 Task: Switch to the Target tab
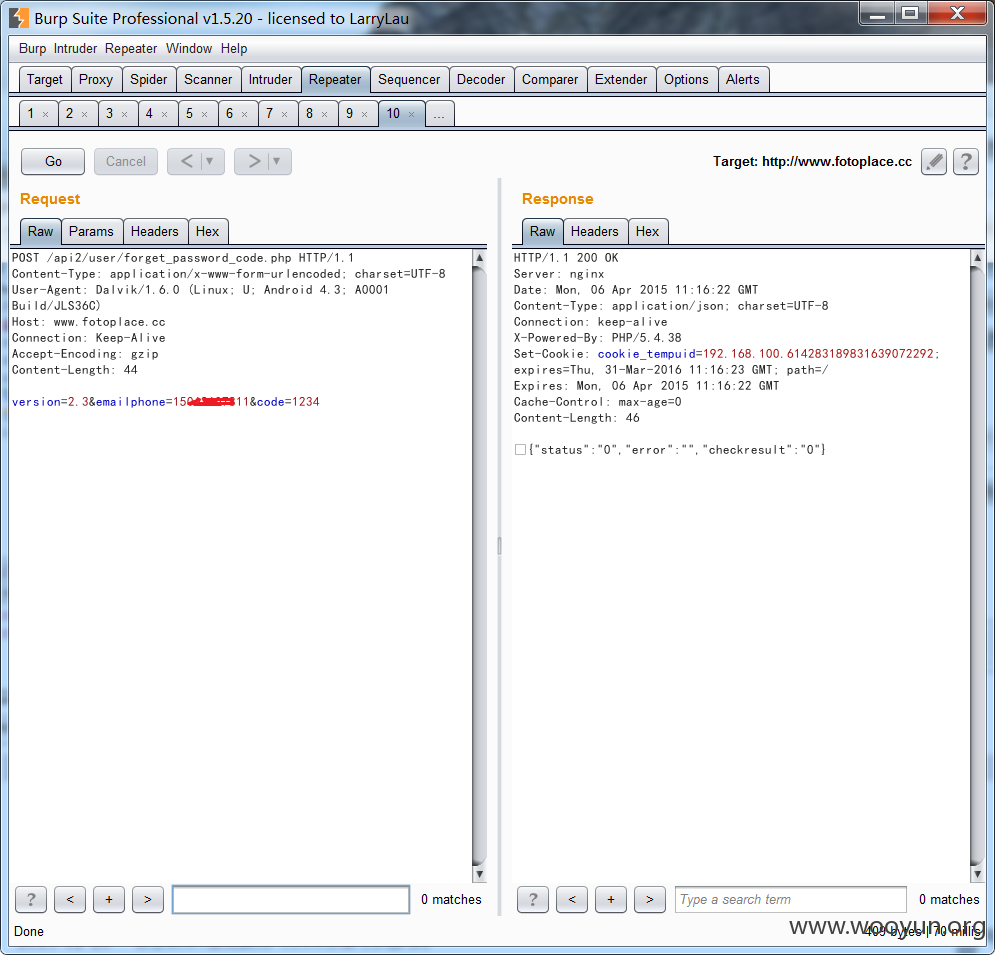(x=45, y=80)
